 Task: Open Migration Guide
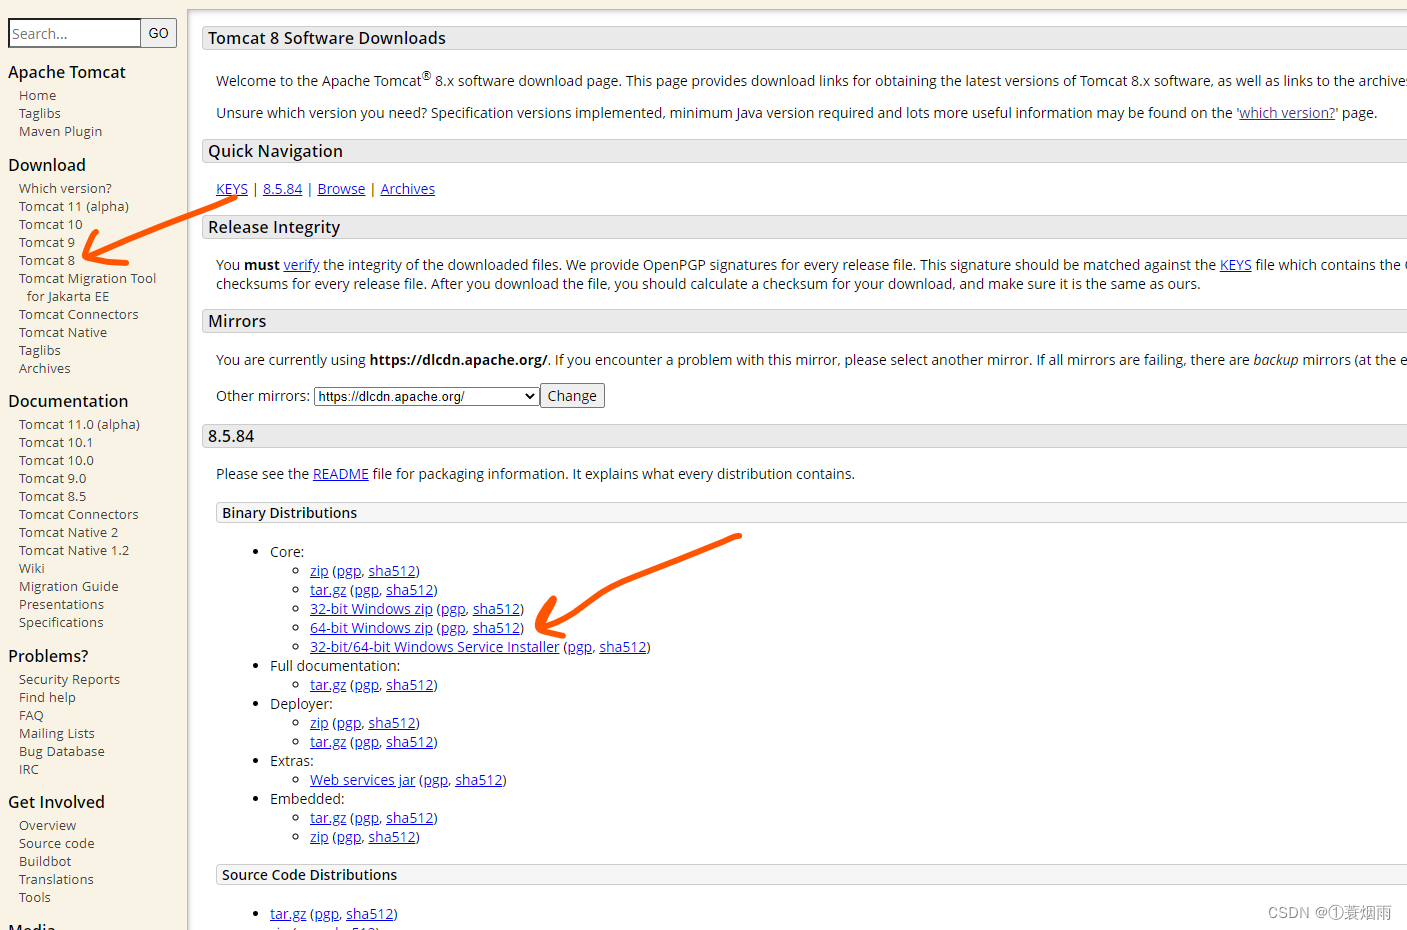click(x=68, y=587)
